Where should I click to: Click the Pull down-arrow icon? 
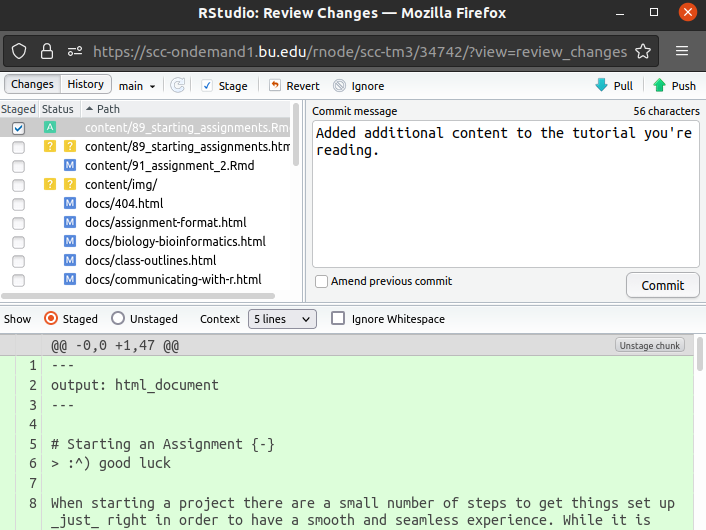click(601, 86)
